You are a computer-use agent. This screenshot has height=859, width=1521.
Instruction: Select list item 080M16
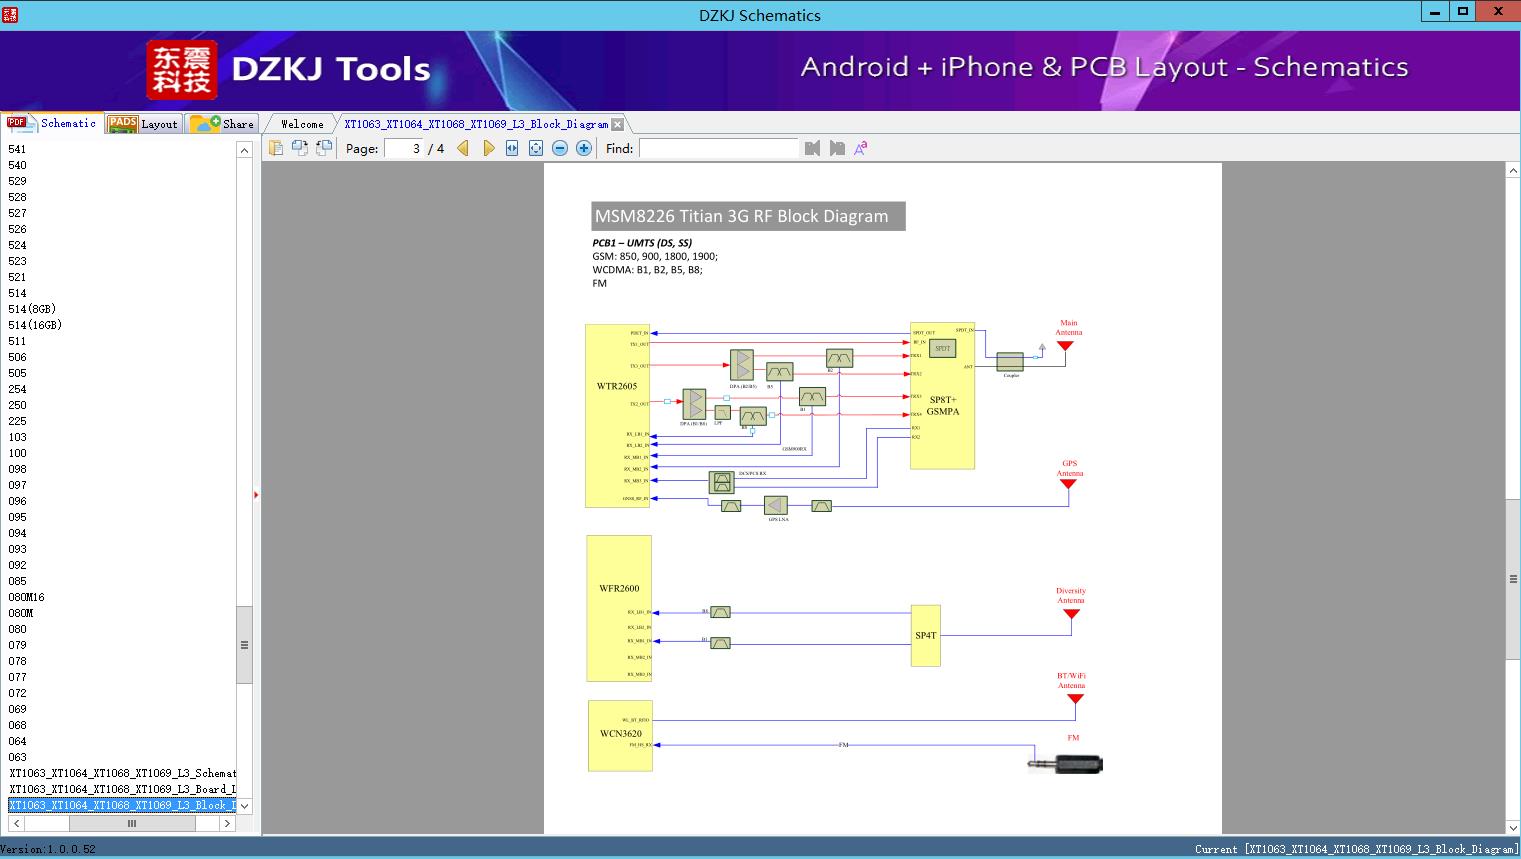pyautogui.click(x=26, y=597)
